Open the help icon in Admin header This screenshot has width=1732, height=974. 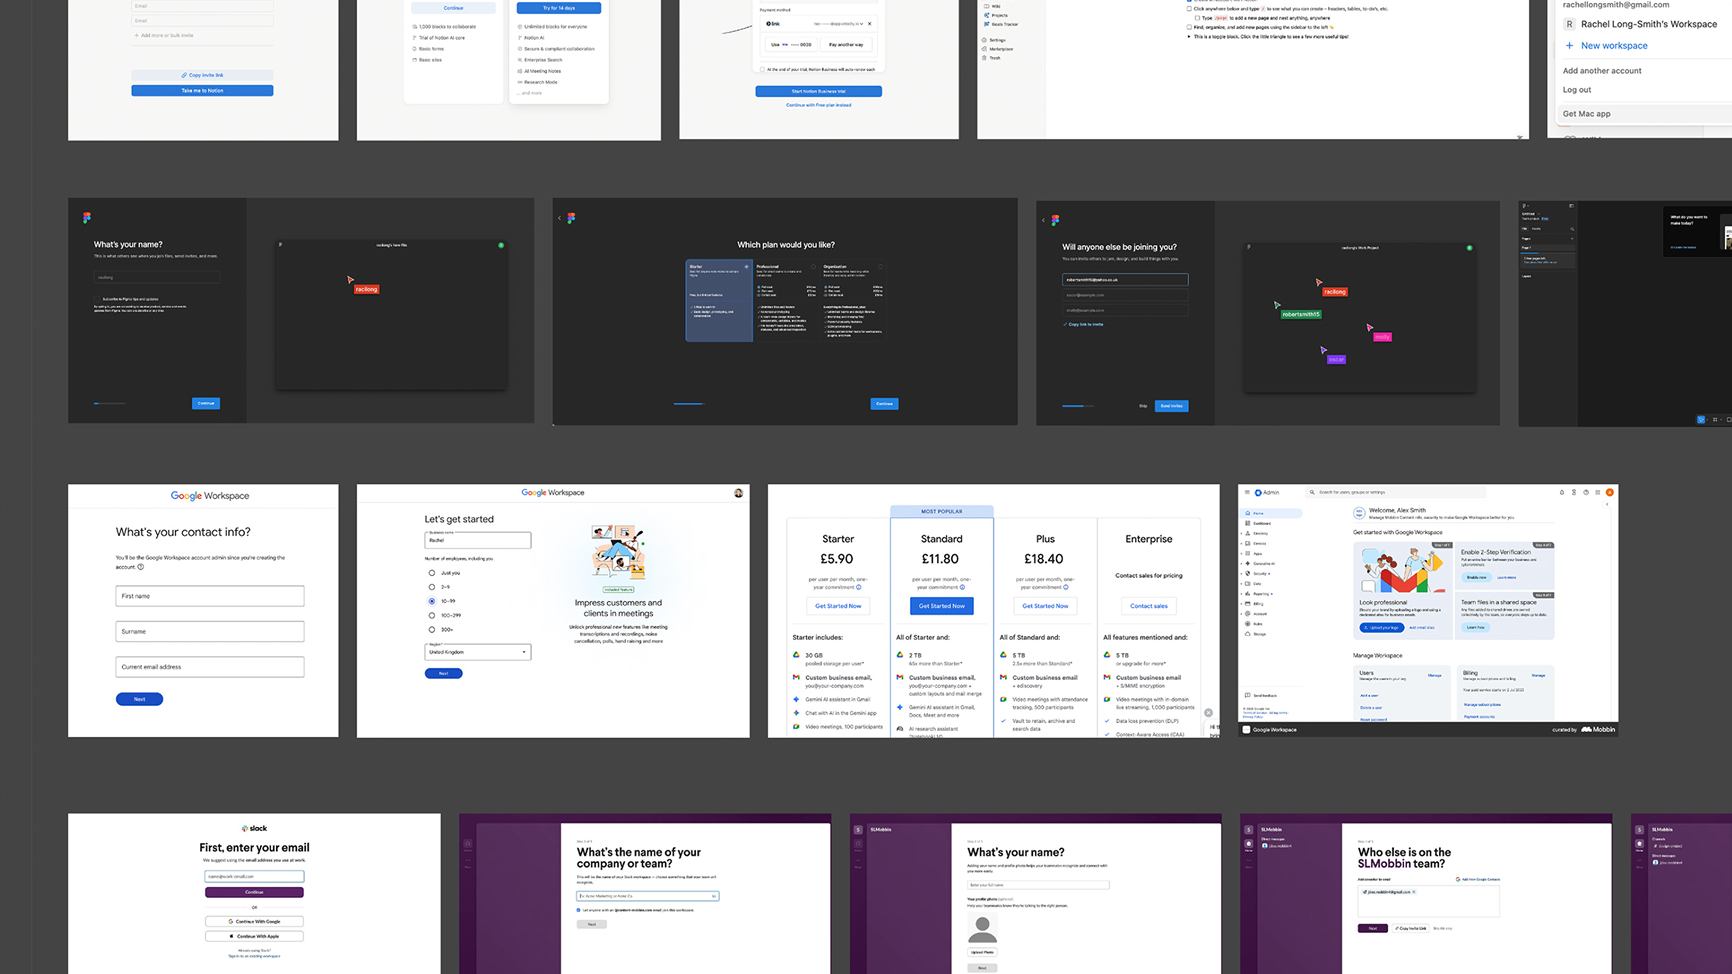tap(1586, 492)
